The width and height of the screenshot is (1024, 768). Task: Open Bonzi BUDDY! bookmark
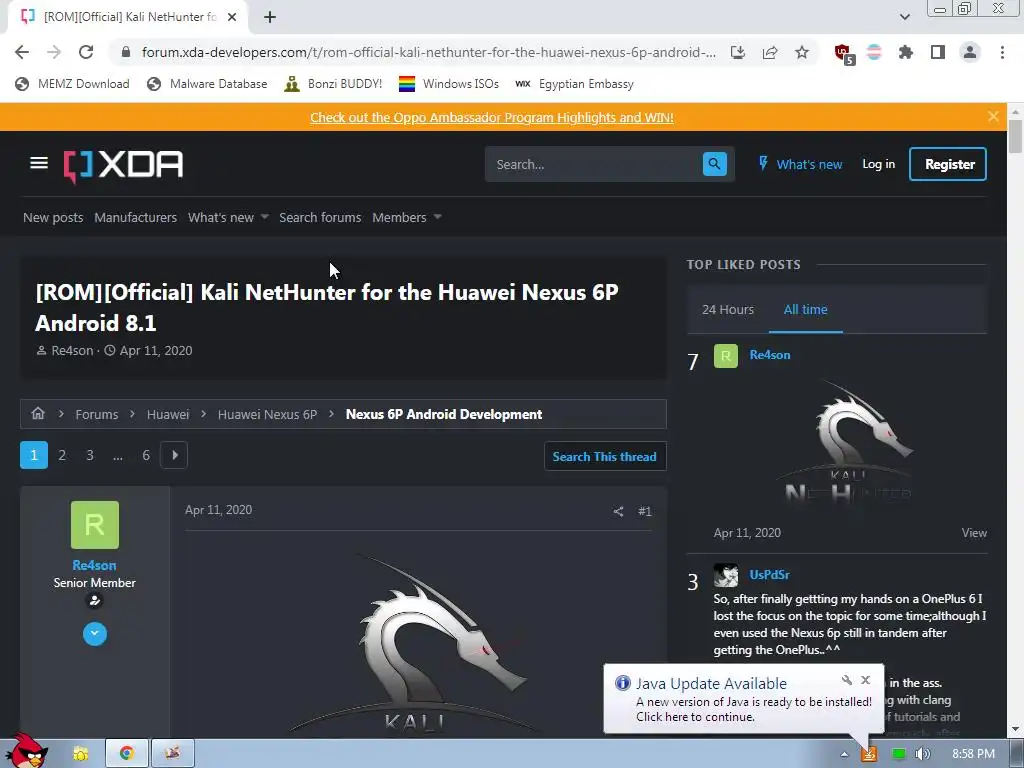(x=333, y=84)
